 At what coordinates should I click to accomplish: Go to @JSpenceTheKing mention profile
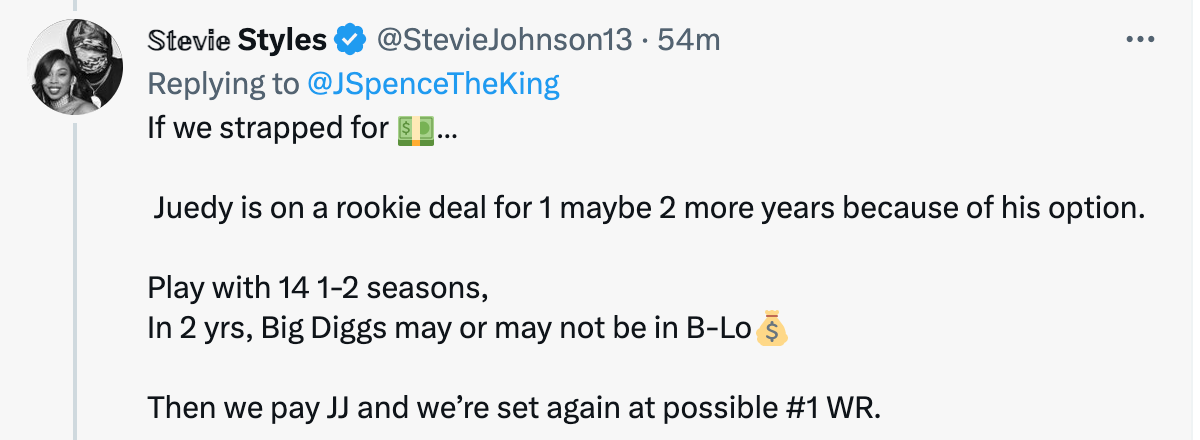pos(434,84)
